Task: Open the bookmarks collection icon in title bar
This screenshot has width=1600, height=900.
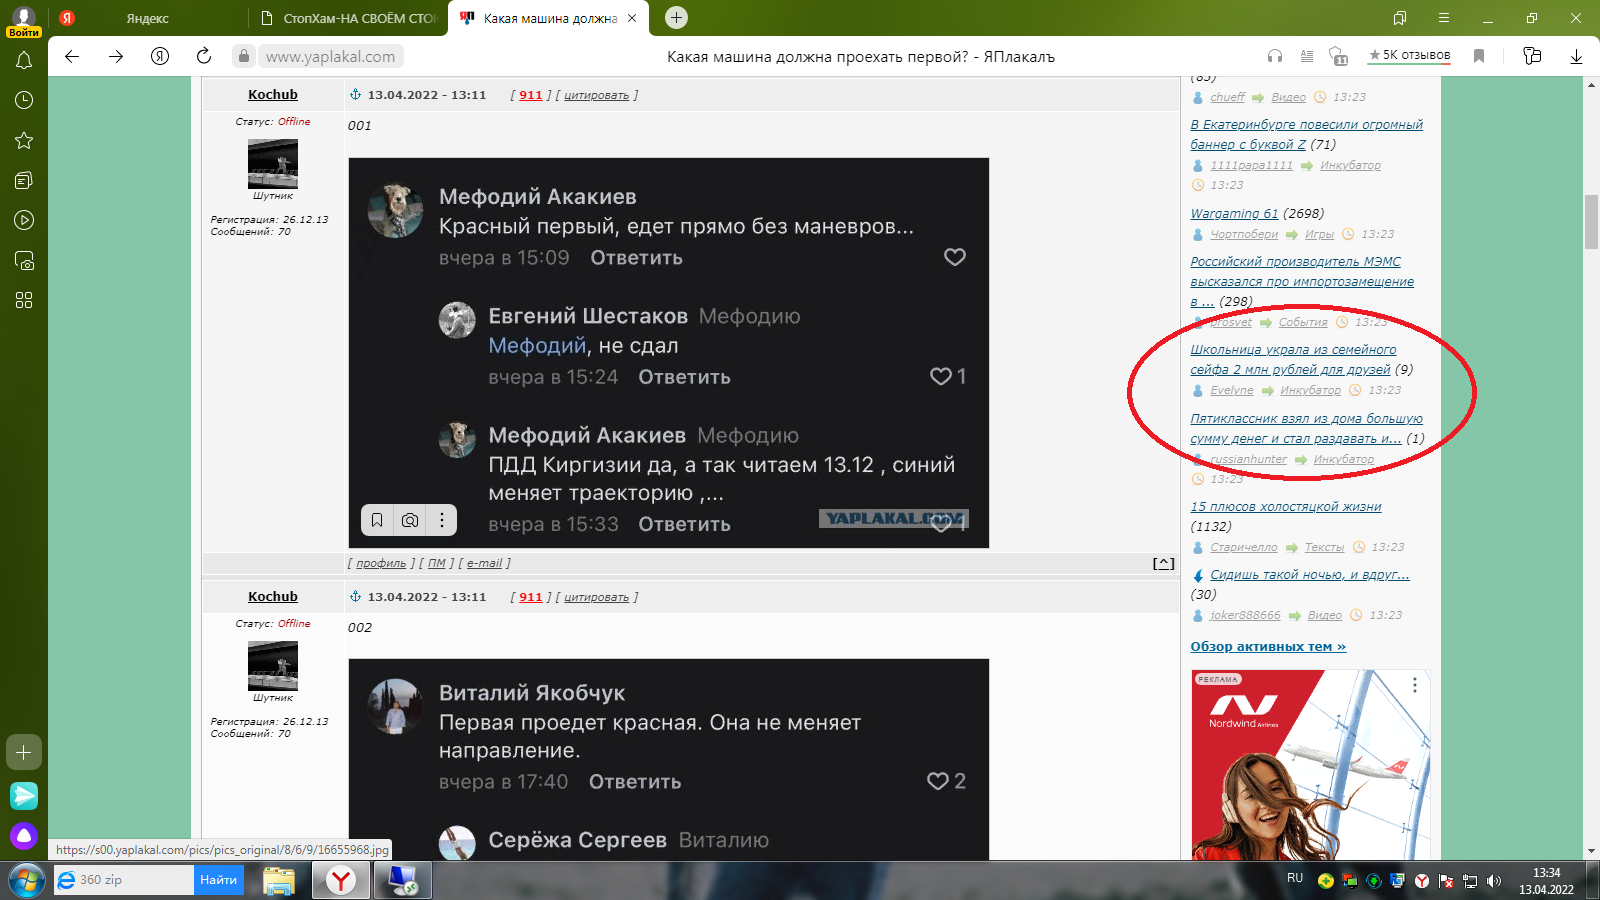Action: pos(1400,18)
